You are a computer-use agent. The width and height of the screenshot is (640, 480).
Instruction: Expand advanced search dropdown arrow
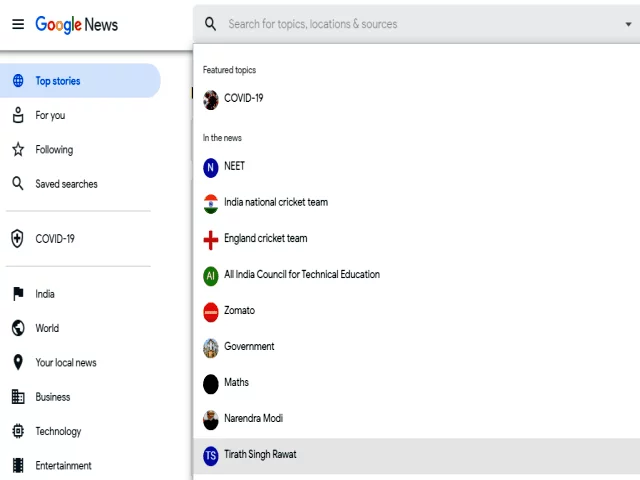628,24
